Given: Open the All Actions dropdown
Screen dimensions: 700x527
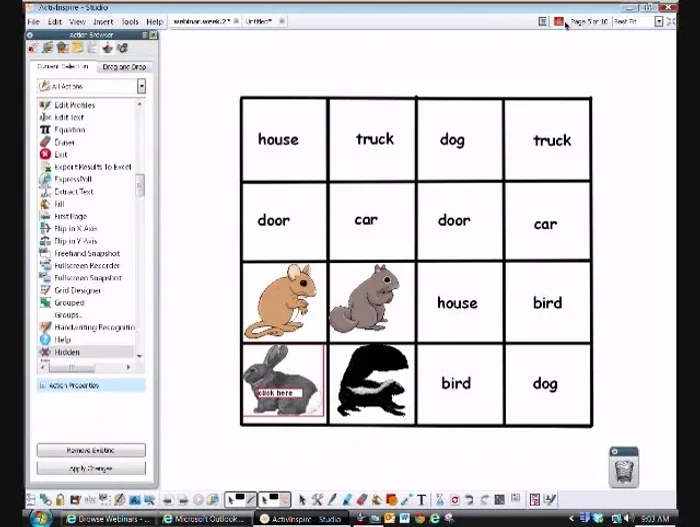Looking at the screenshot, I should click(x=141, y=86).
